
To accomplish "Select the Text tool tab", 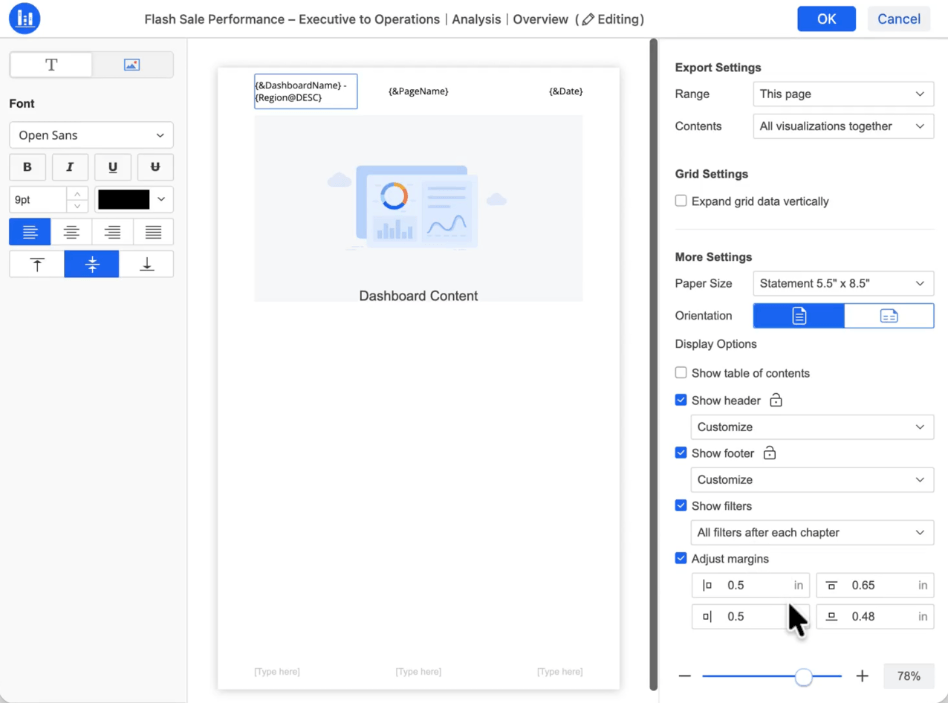I will point(50,64).
